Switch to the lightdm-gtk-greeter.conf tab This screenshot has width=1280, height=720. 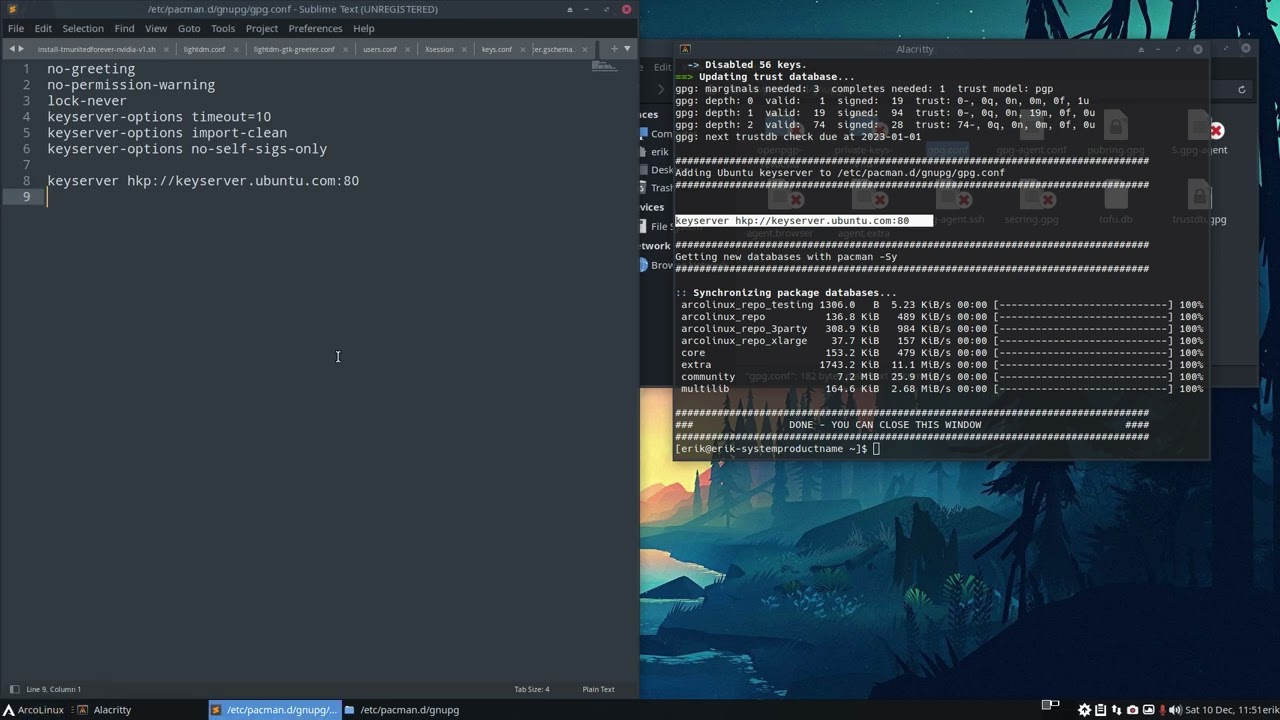[x=294, y=49]
